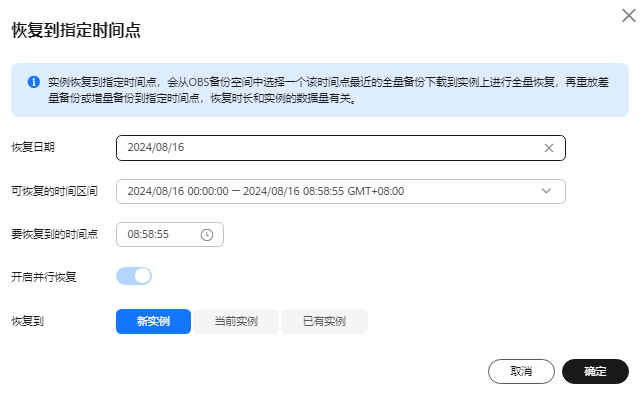641x398 pixels.
Task: Close the 恢复到指定时间点 dialog
Action: 629,16
